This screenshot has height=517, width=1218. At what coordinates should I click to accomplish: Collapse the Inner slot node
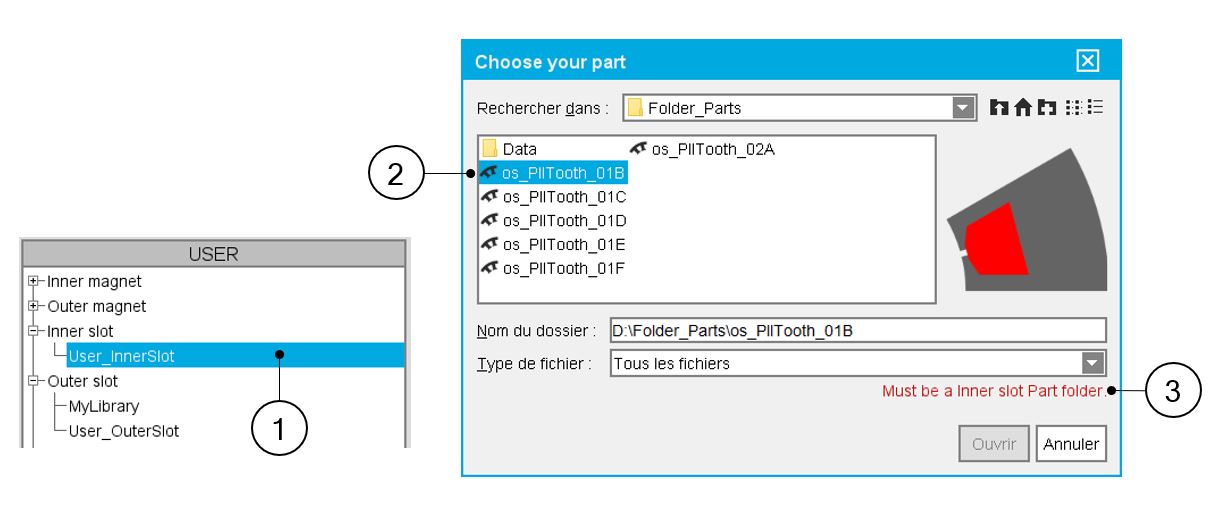[x=36, y=330]
